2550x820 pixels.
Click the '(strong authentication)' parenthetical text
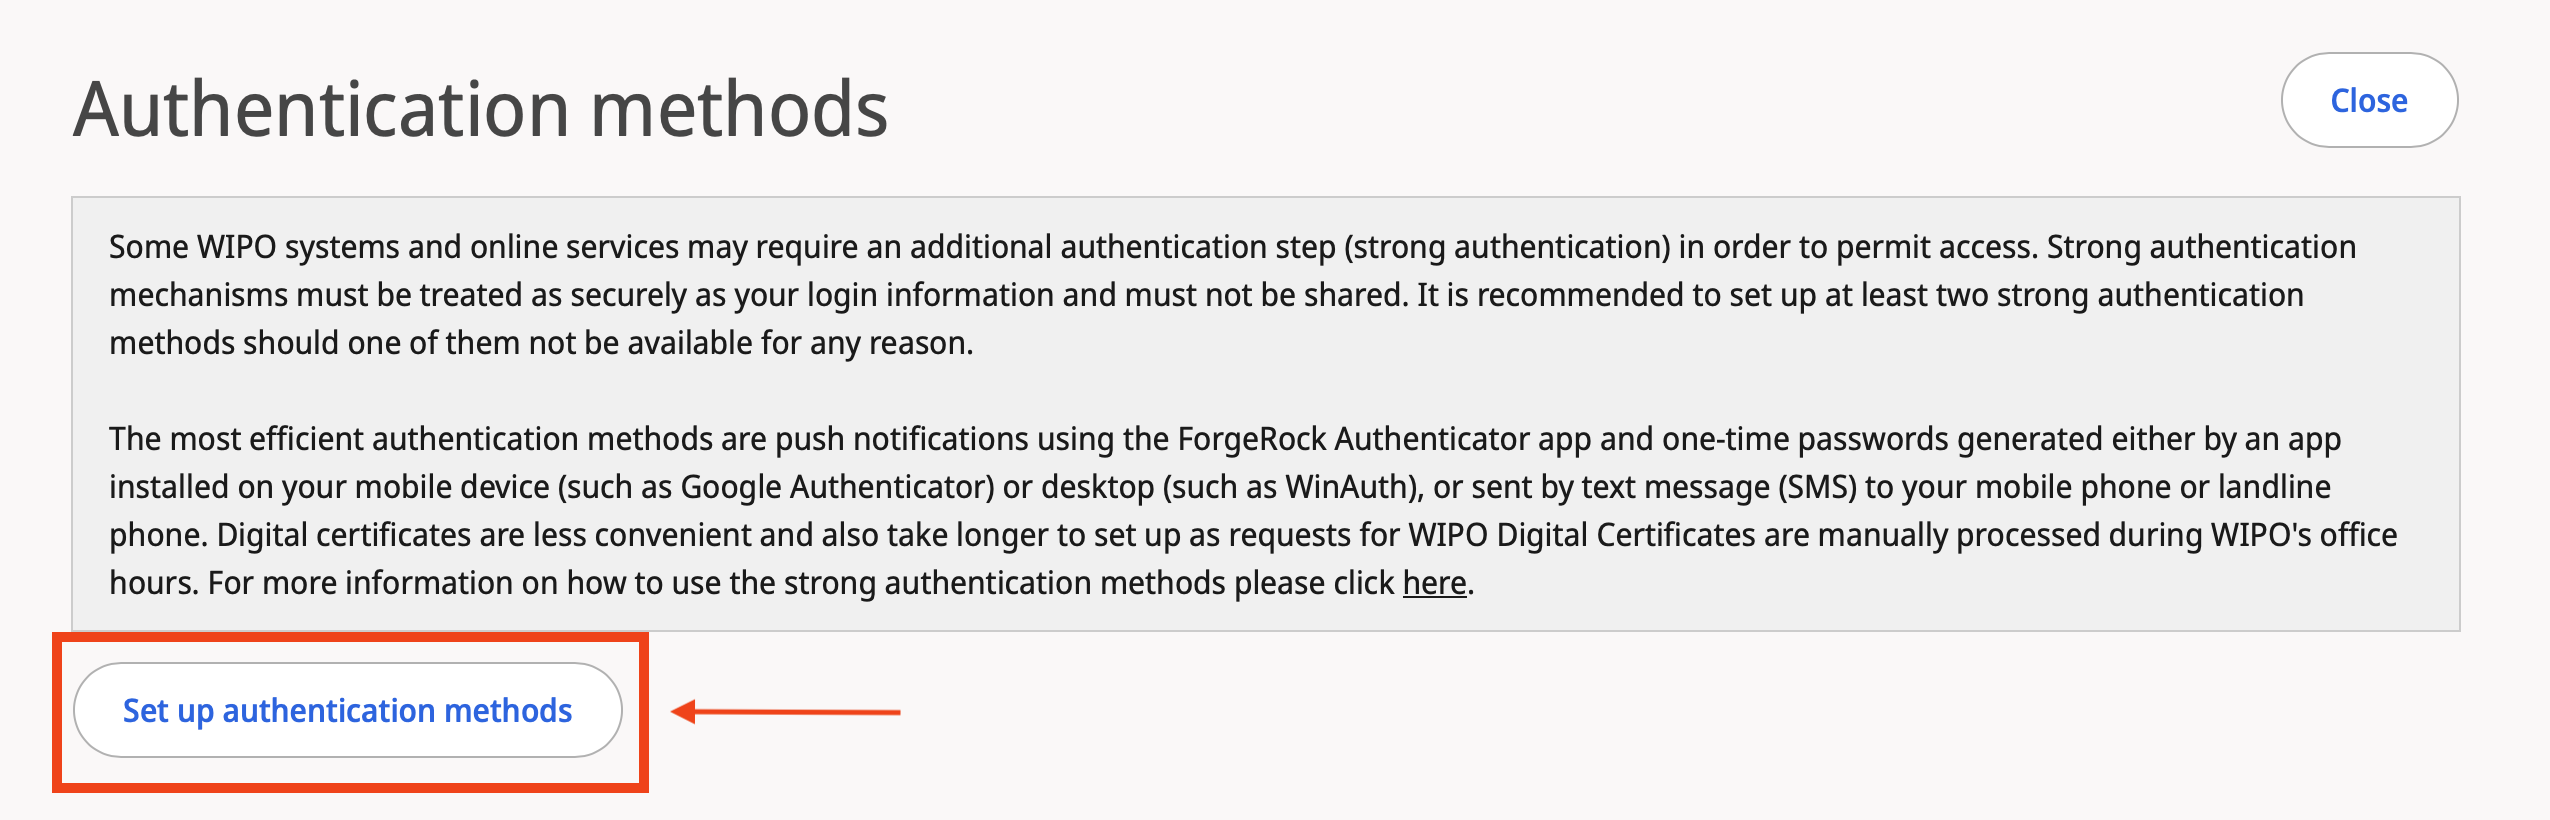[x=1507, y=247]
